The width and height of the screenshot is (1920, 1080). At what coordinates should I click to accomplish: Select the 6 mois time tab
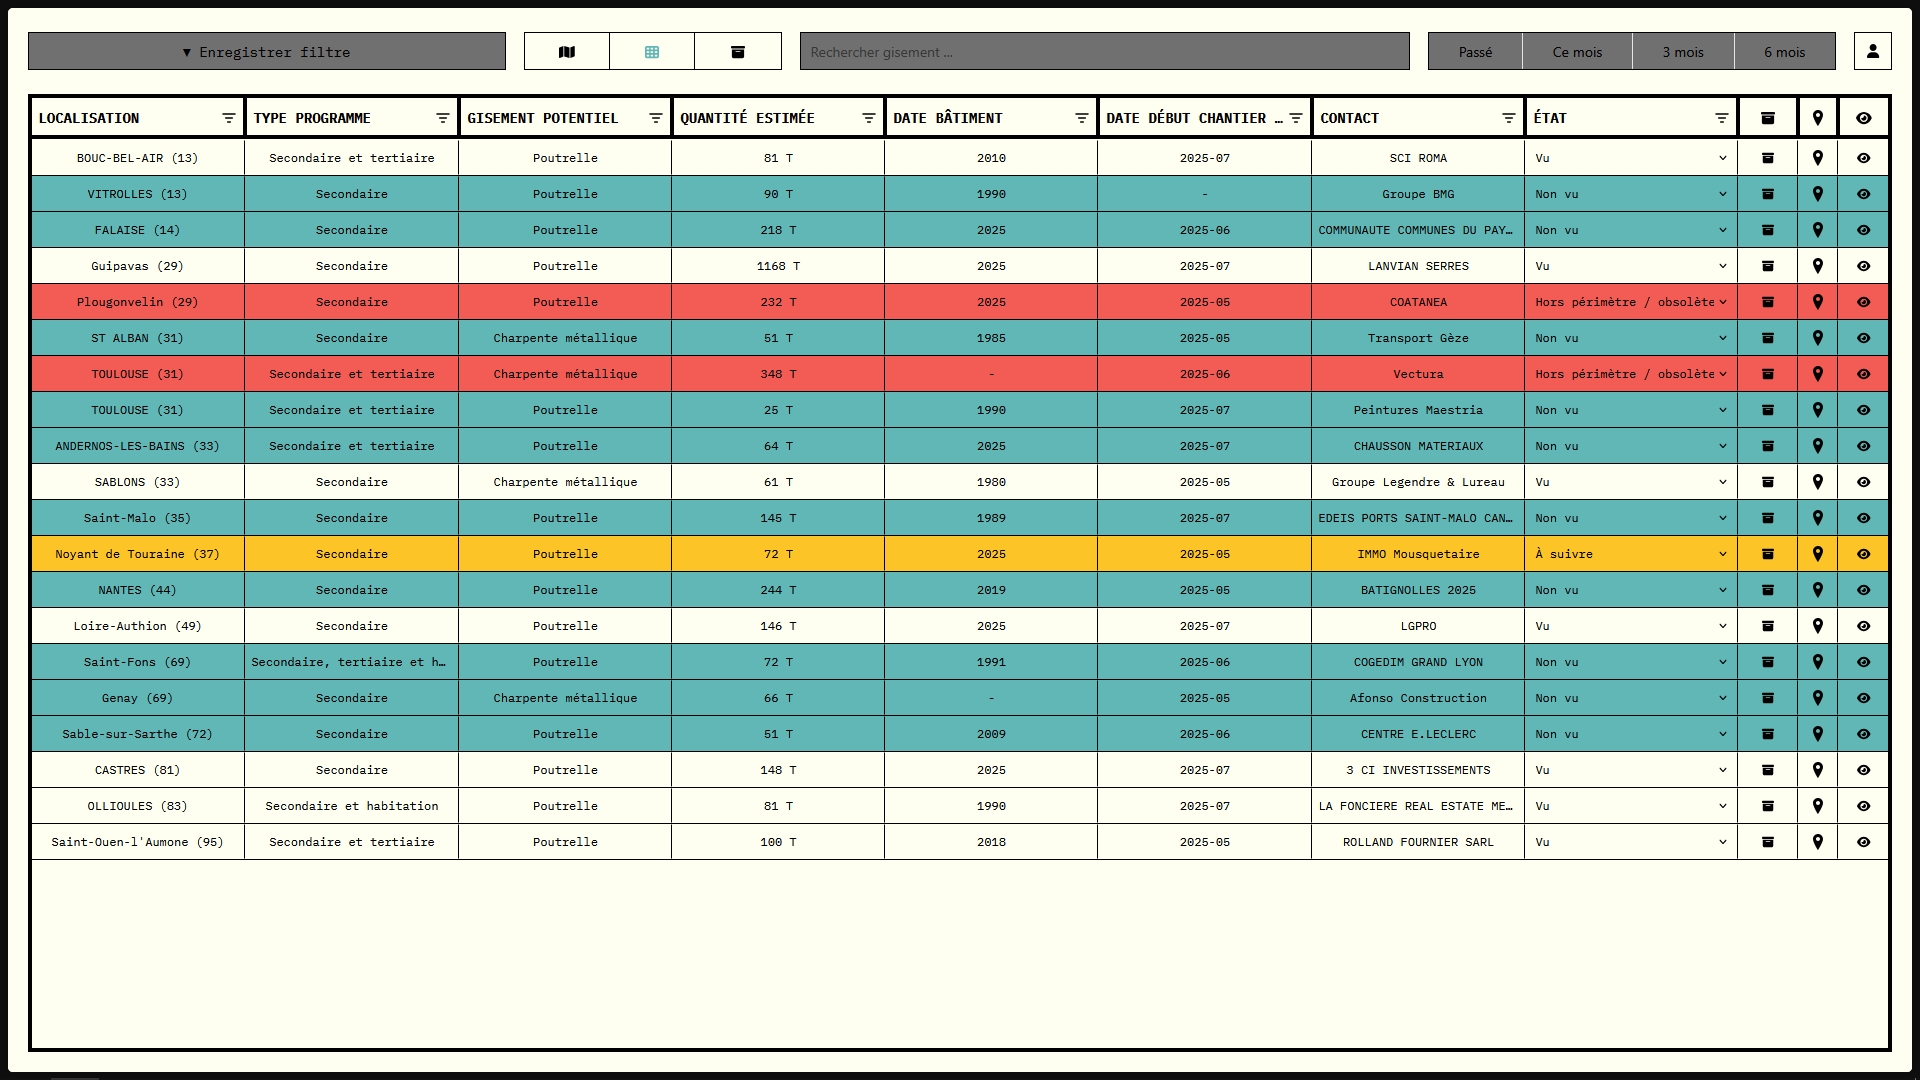pyautogui.click(x=1784, y=52)
